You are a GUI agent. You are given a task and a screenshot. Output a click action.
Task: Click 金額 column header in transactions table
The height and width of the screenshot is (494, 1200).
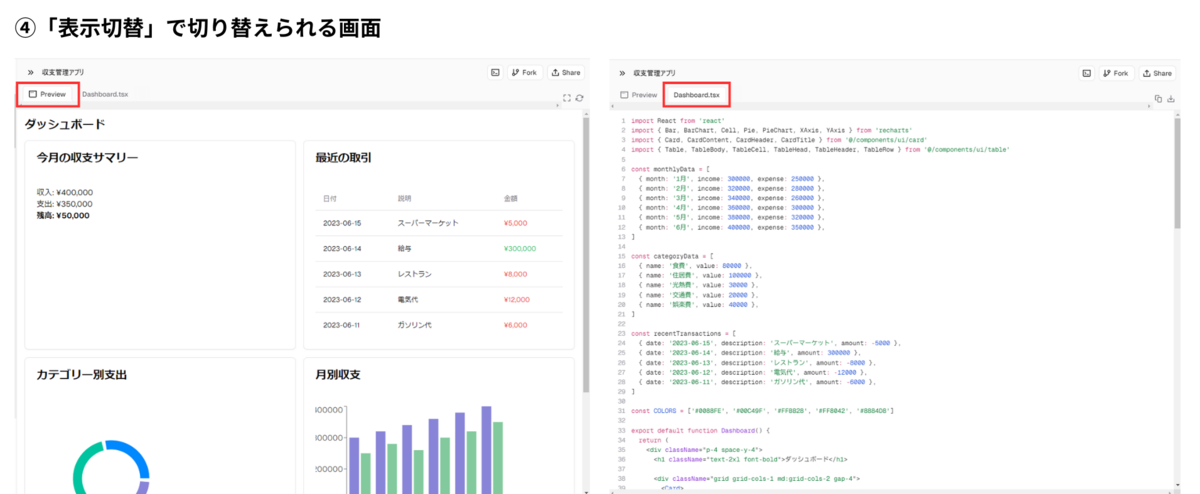point(511,199)
